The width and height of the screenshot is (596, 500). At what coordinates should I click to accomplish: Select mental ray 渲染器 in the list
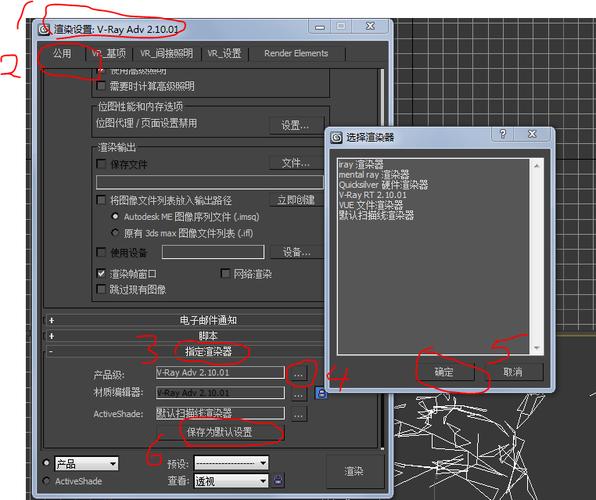tap(374, 175)
